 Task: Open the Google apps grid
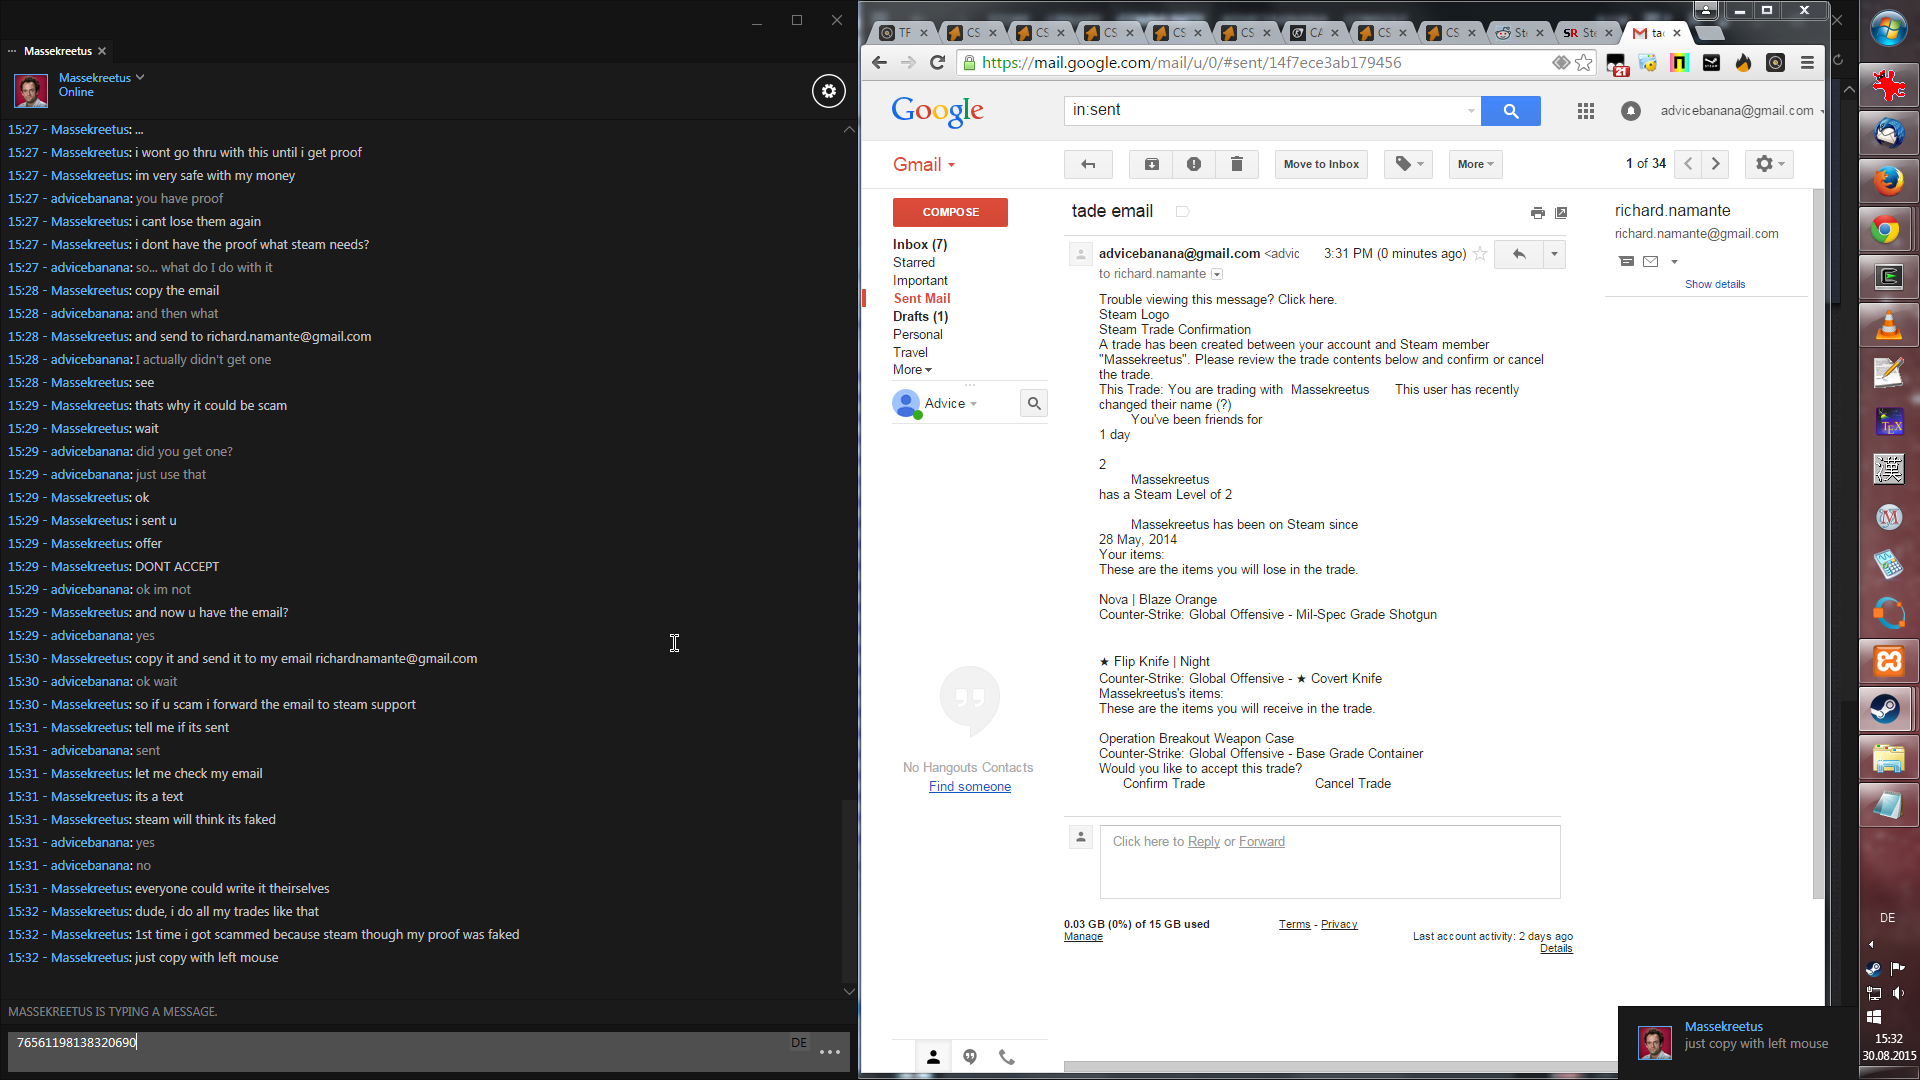tap(1585, 111)
